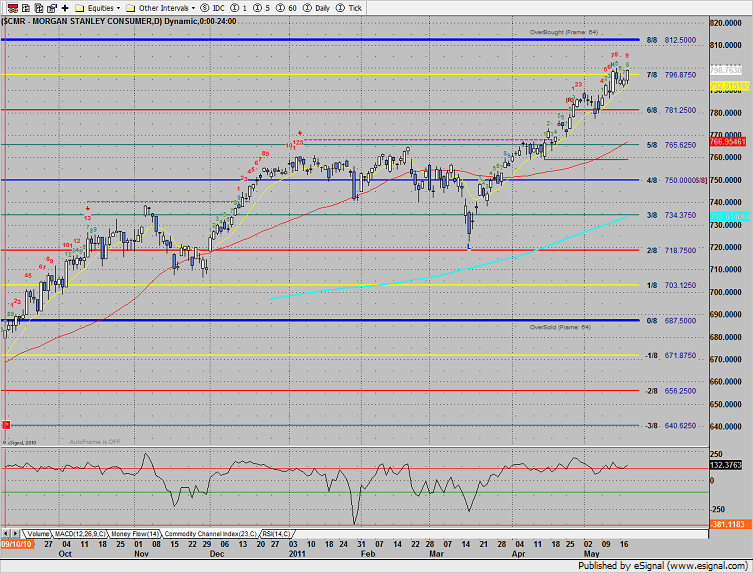The height and width of the screenshot is (573, 753).
Task: Click the white 798.7630 last price tag
Action: (x=726, y=70)
